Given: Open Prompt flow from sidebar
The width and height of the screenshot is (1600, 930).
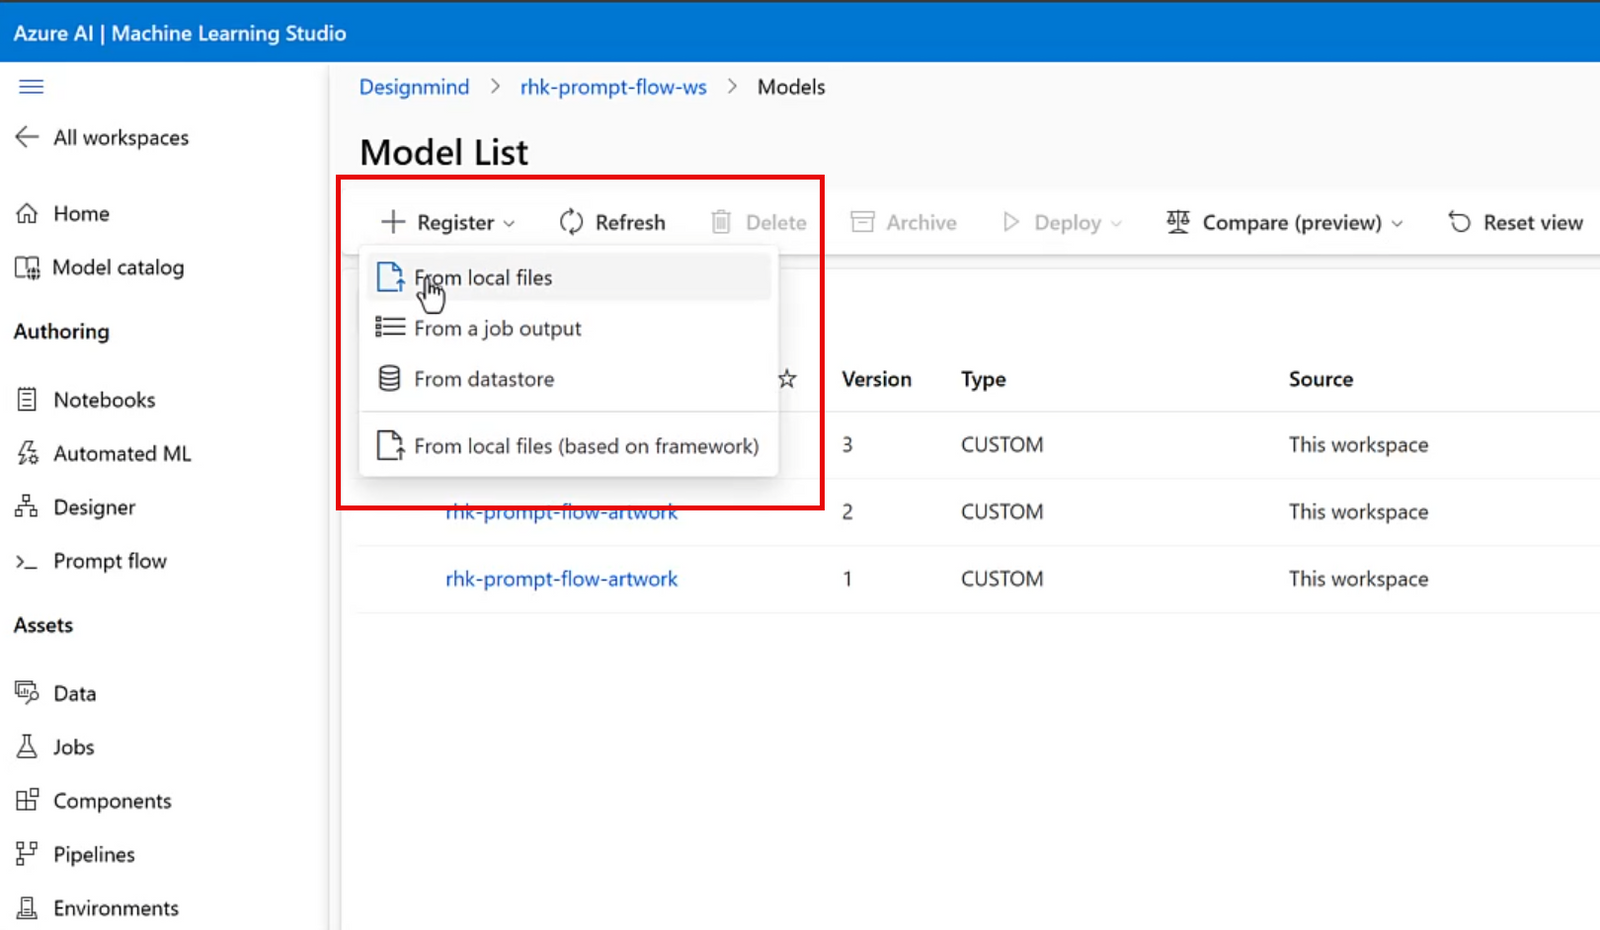Looking at the screenshot, I should click(110, 561).
